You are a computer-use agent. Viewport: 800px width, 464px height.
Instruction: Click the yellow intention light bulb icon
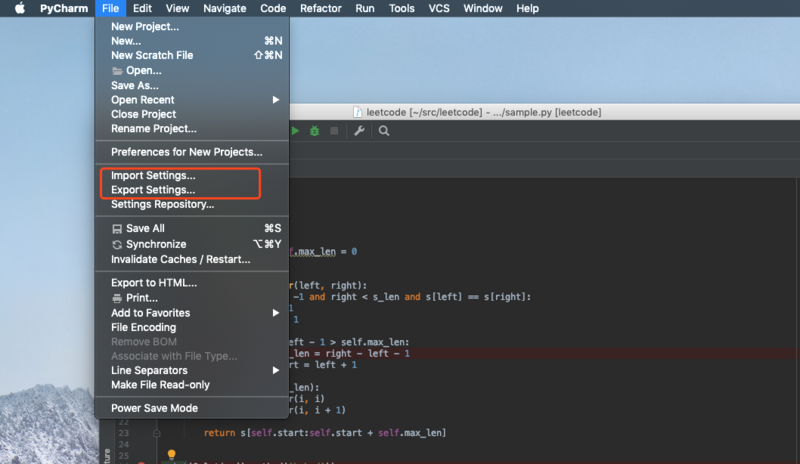171,454
